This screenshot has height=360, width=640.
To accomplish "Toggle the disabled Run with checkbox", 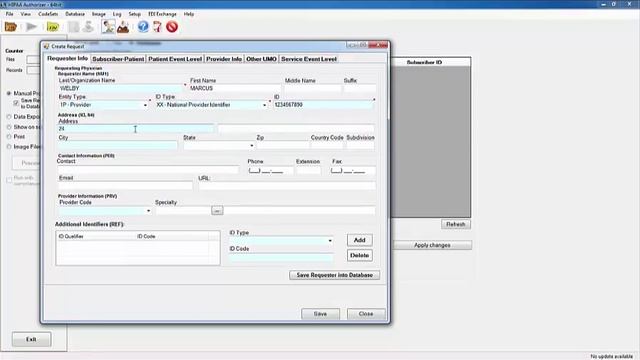I will tap(9, 180).
